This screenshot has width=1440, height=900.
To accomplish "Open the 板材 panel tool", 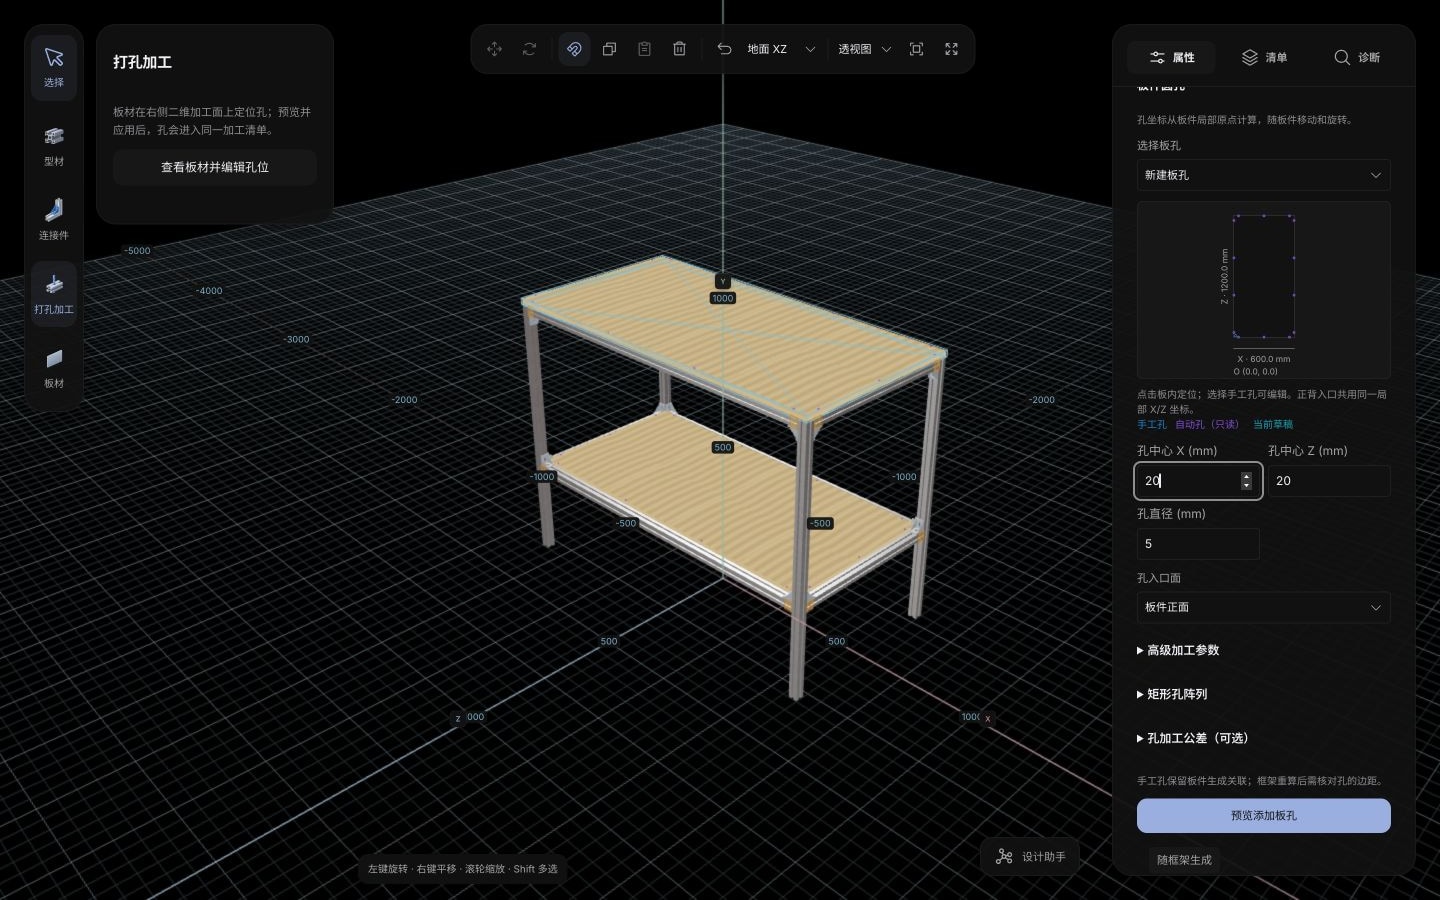I will coord(54,367).
